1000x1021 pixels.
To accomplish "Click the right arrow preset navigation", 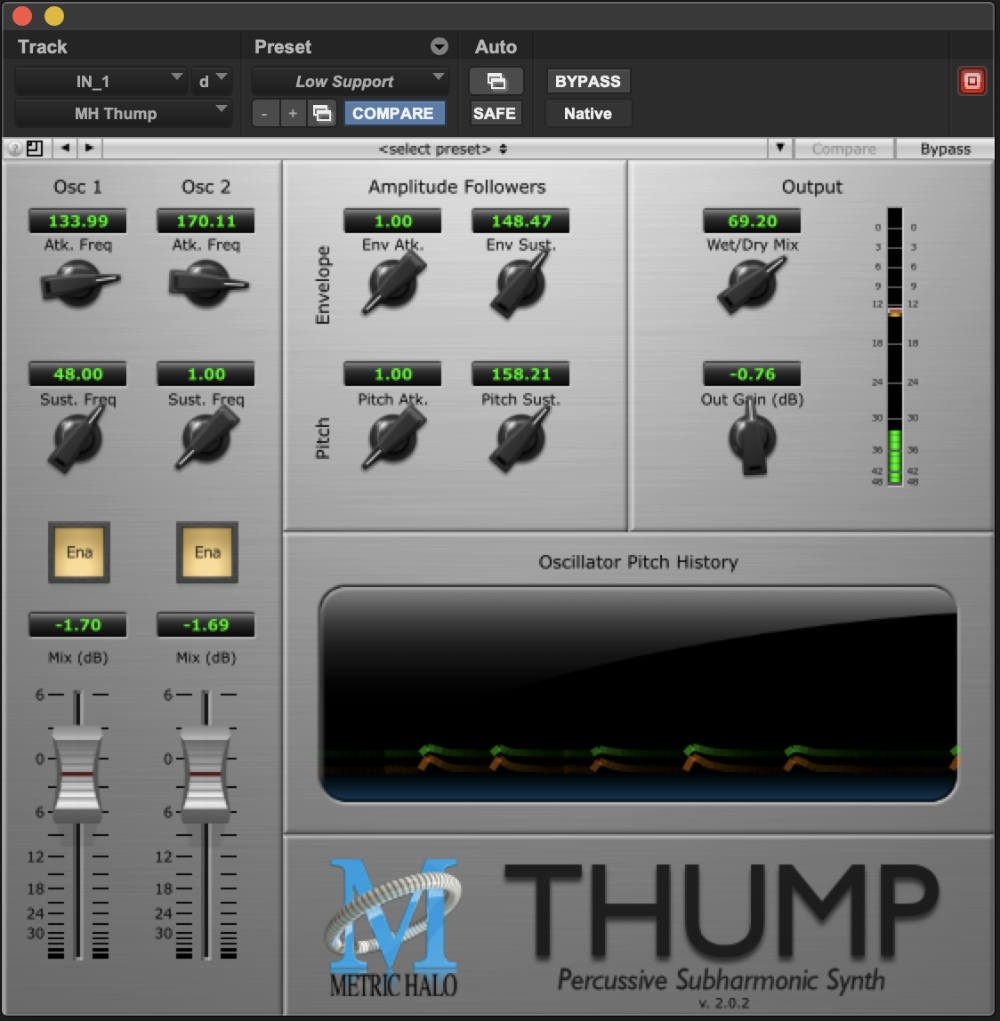I will (x=90, y=148).
